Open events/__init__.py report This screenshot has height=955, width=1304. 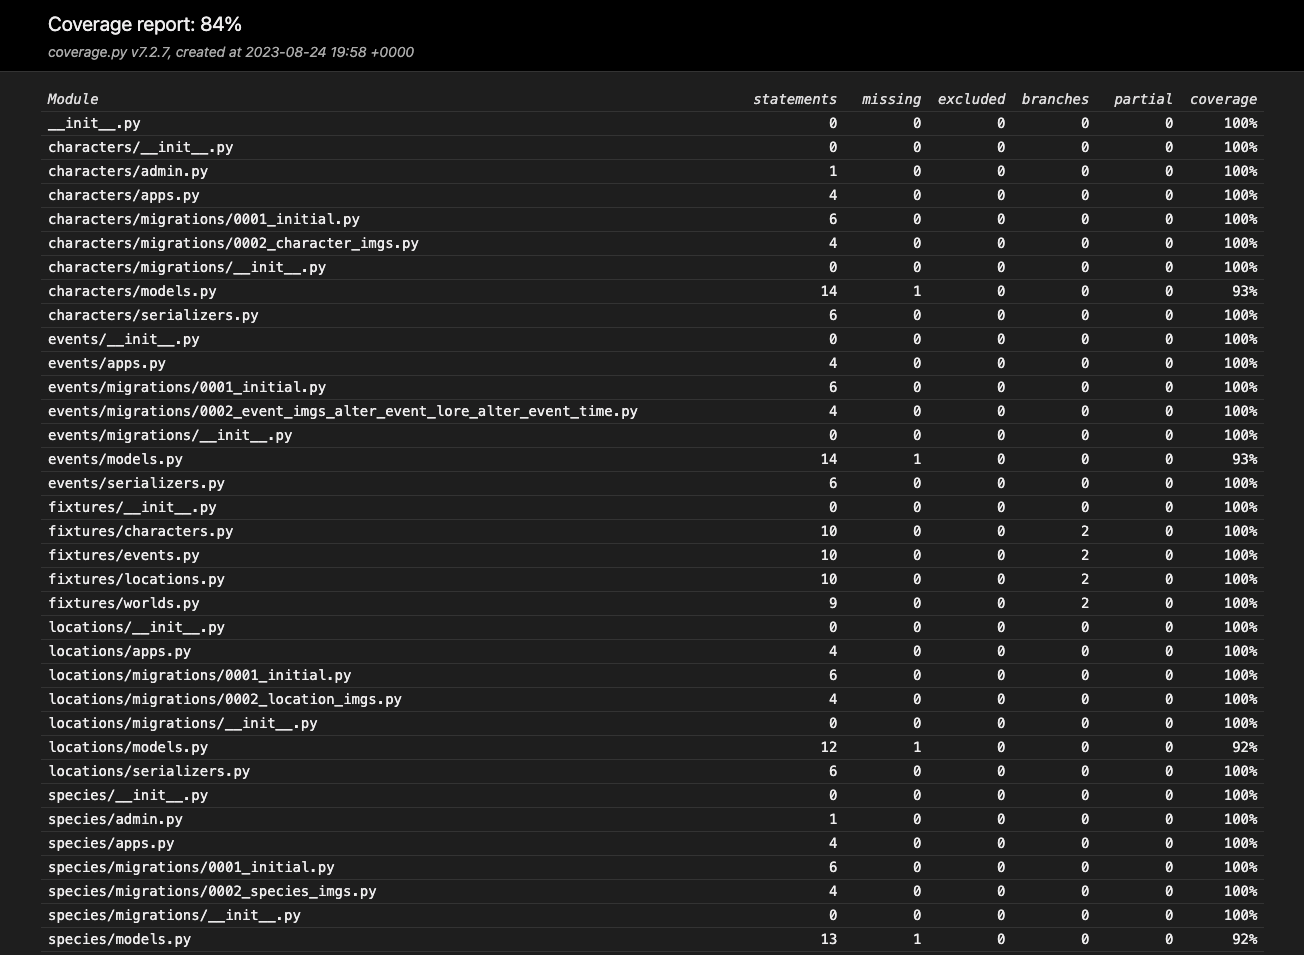124,339
